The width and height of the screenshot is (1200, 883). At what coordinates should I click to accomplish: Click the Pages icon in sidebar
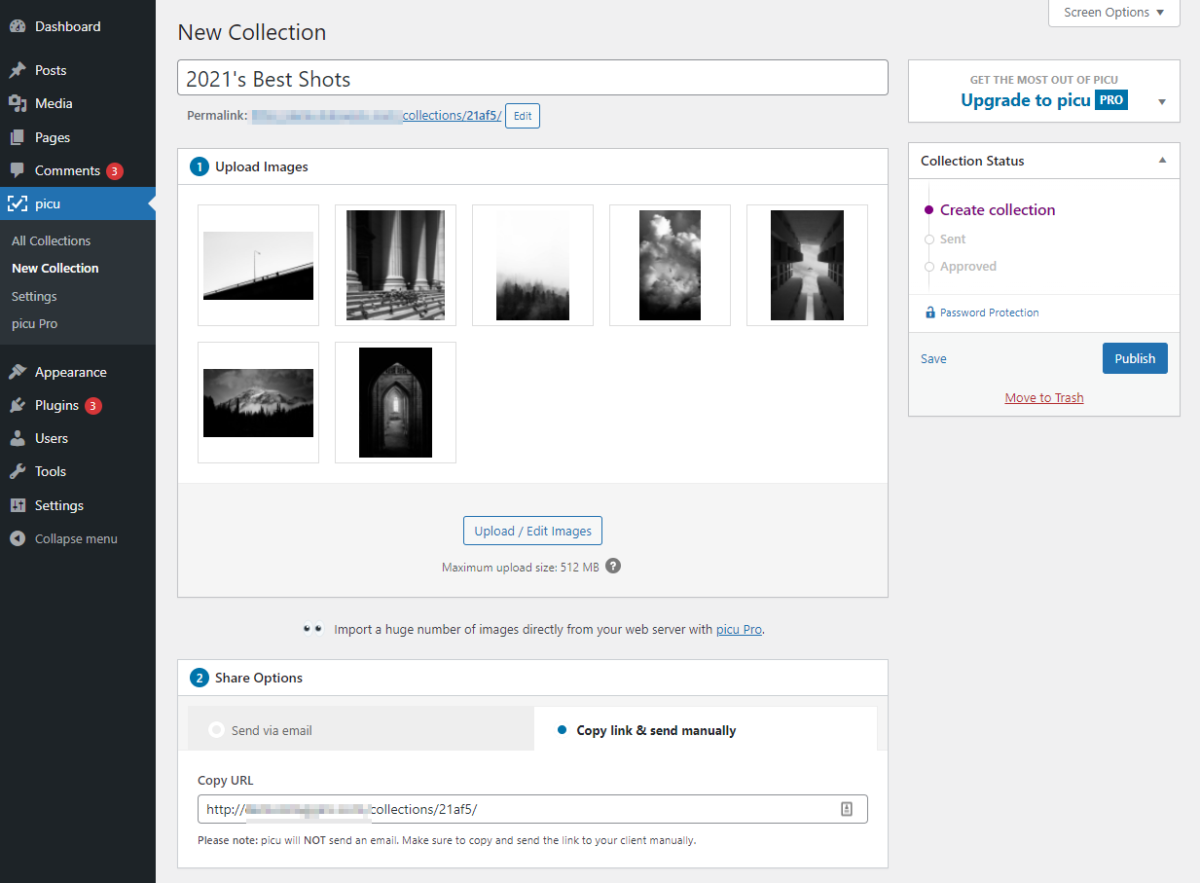[x=17, y=138]
